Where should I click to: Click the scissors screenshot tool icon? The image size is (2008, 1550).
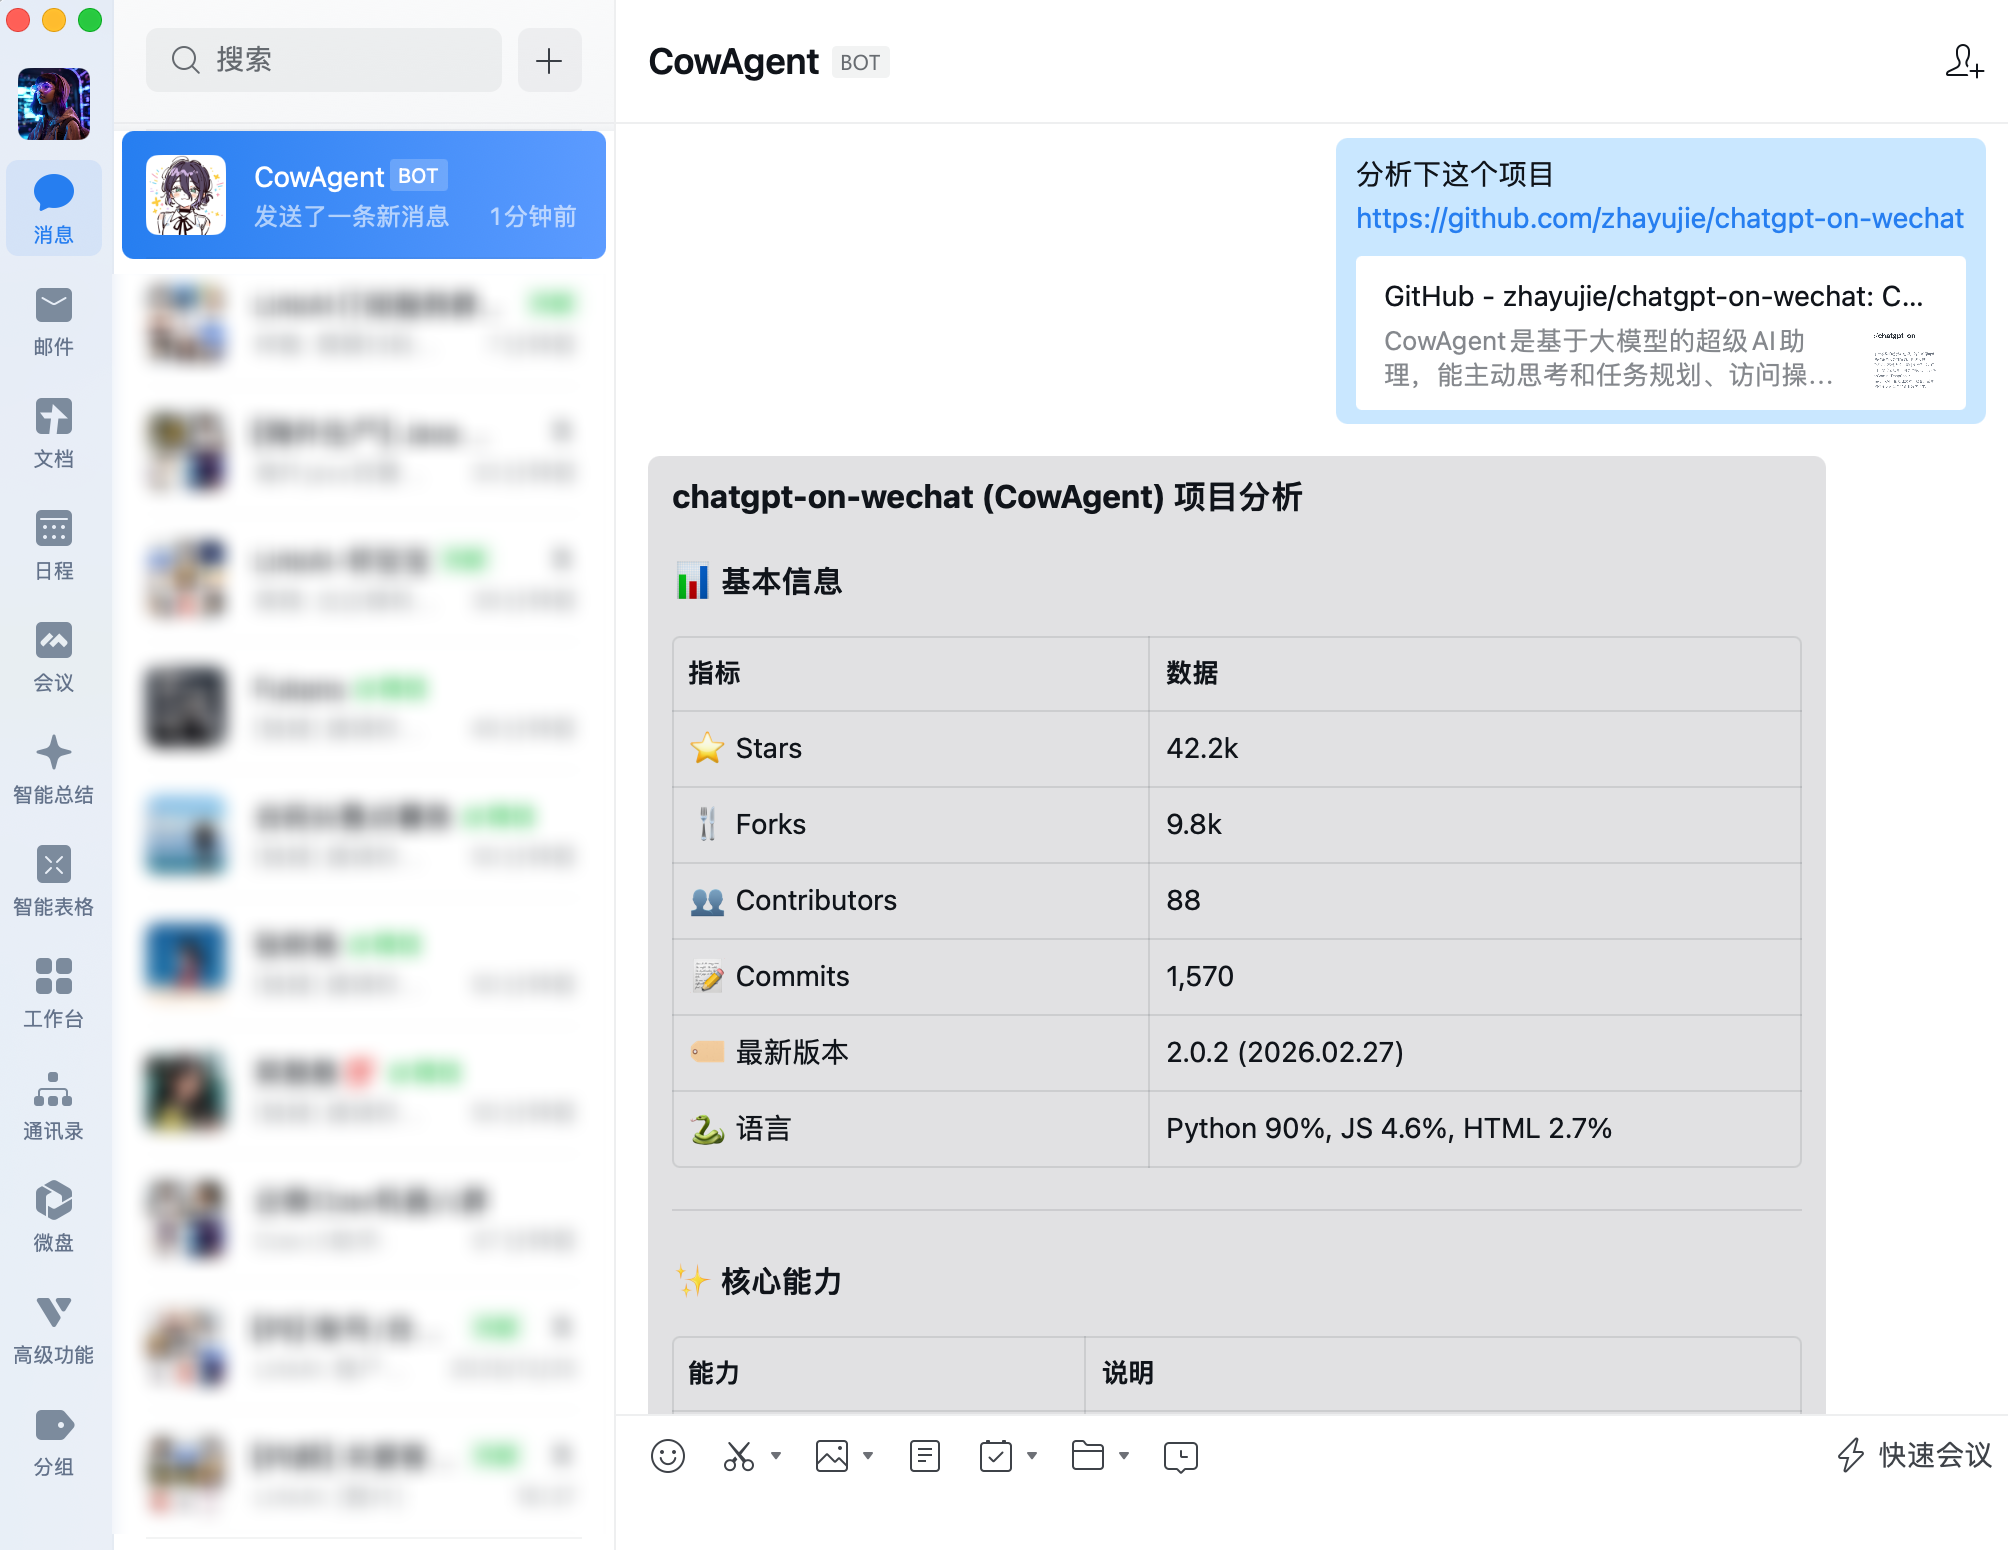click(739, 1456)
